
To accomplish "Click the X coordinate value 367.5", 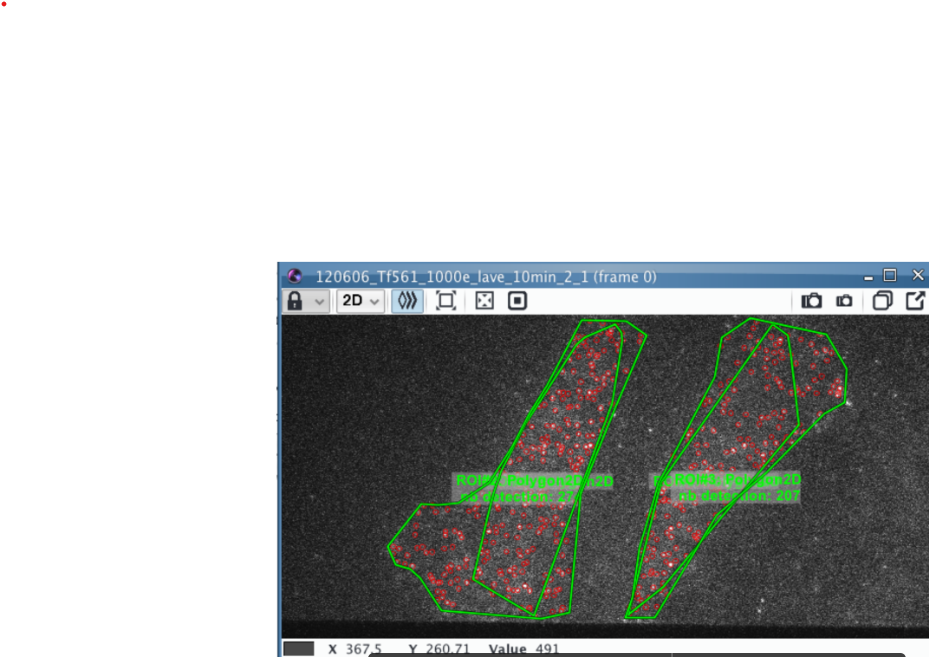I will click(363, 649).
